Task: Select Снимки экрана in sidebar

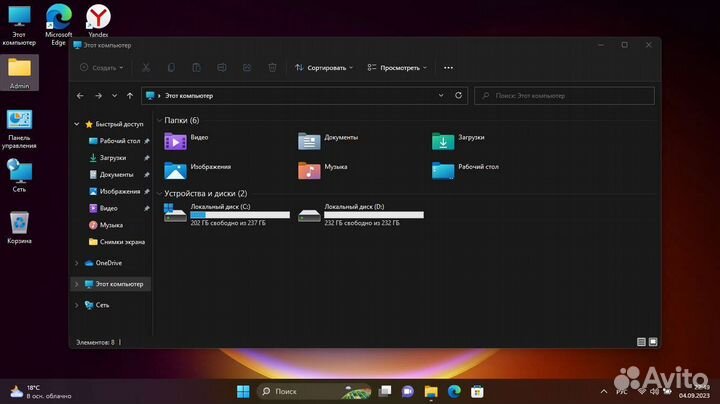Action: 117,241
